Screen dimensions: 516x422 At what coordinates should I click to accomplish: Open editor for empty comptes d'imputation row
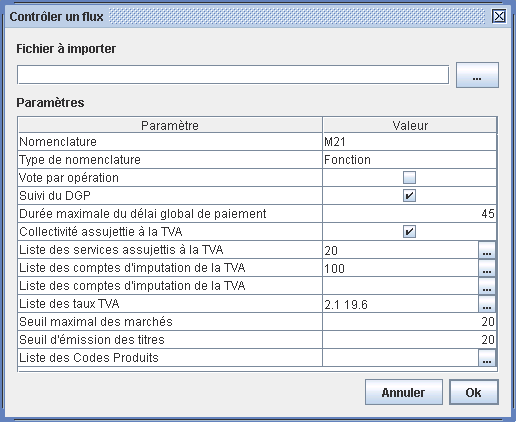click(x=487, y=286)
